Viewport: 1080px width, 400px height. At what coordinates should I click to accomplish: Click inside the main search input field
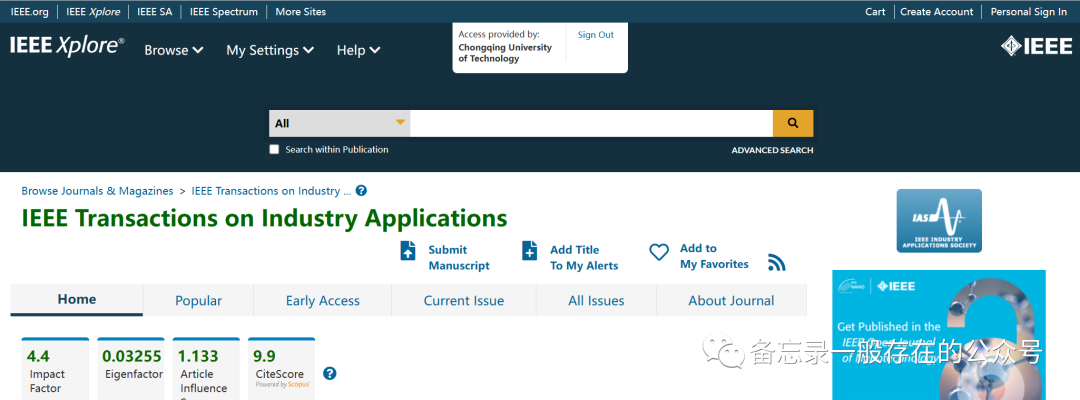click(x=592, y=123)
